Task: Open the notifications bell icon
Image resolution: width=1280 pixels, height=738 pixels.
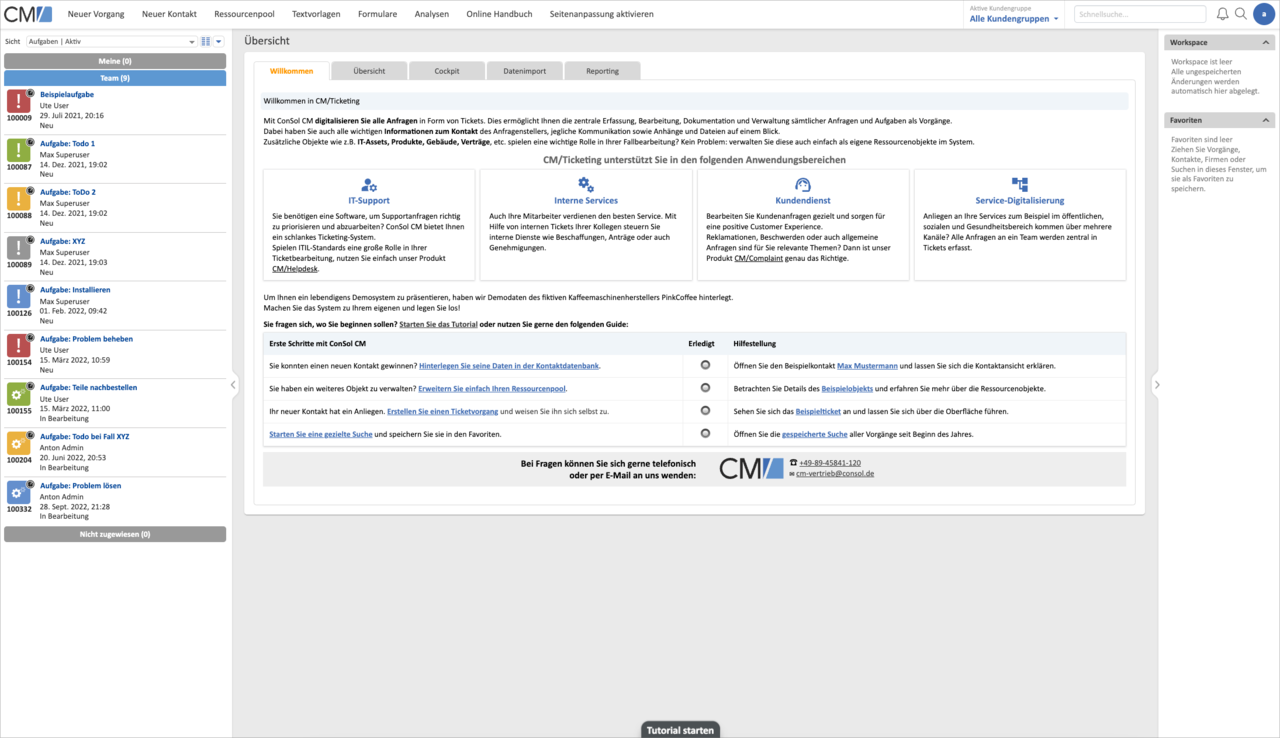Action: point(1222,14)
